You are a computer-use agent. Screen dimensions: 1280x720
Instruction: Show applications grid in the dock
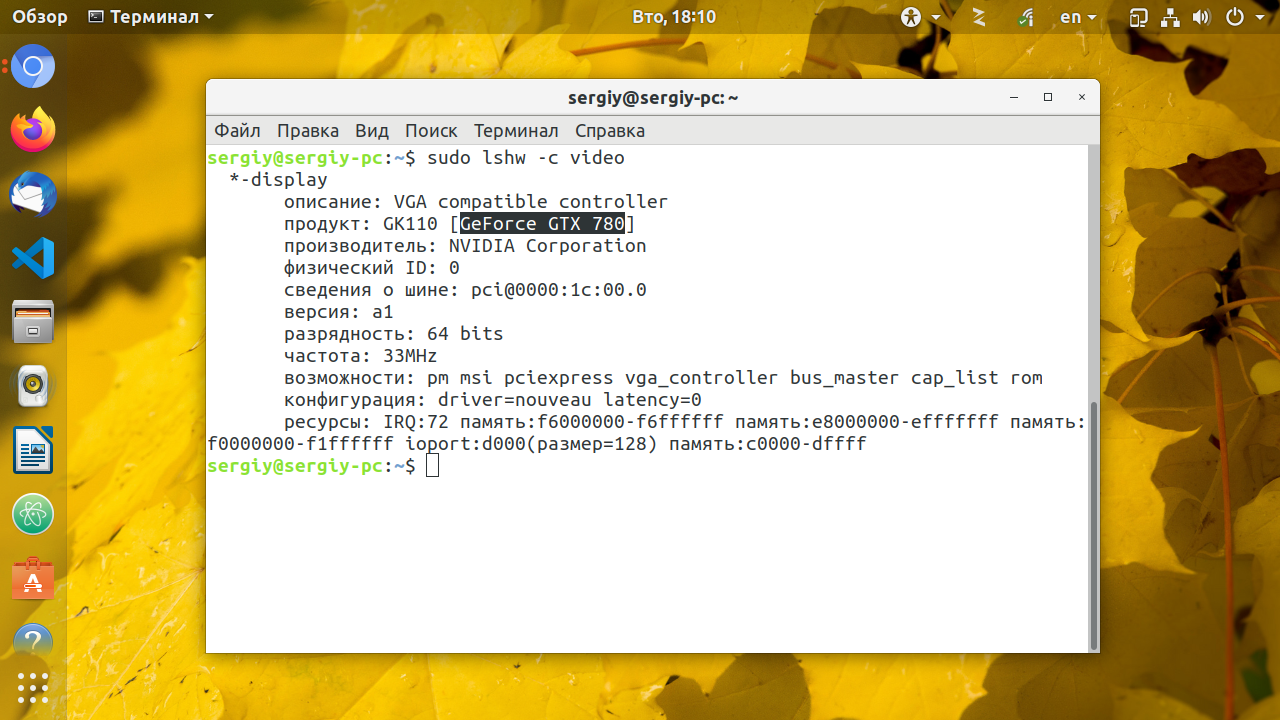tap(33, 688)
